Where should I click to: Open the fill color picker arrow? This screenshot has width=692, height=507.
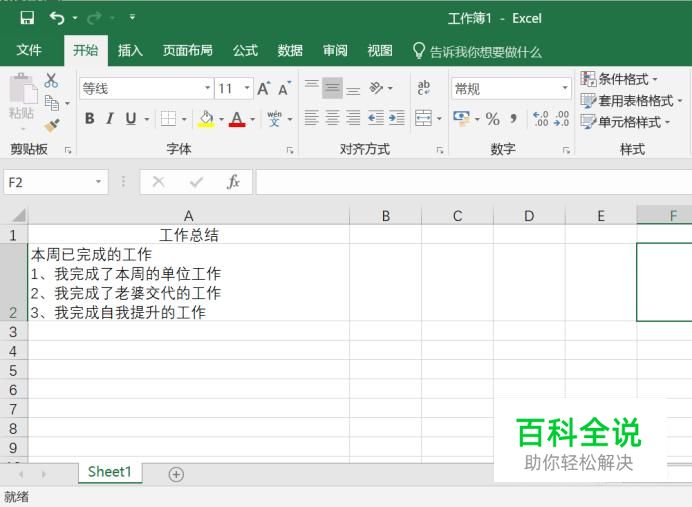(x=222, y=119)
